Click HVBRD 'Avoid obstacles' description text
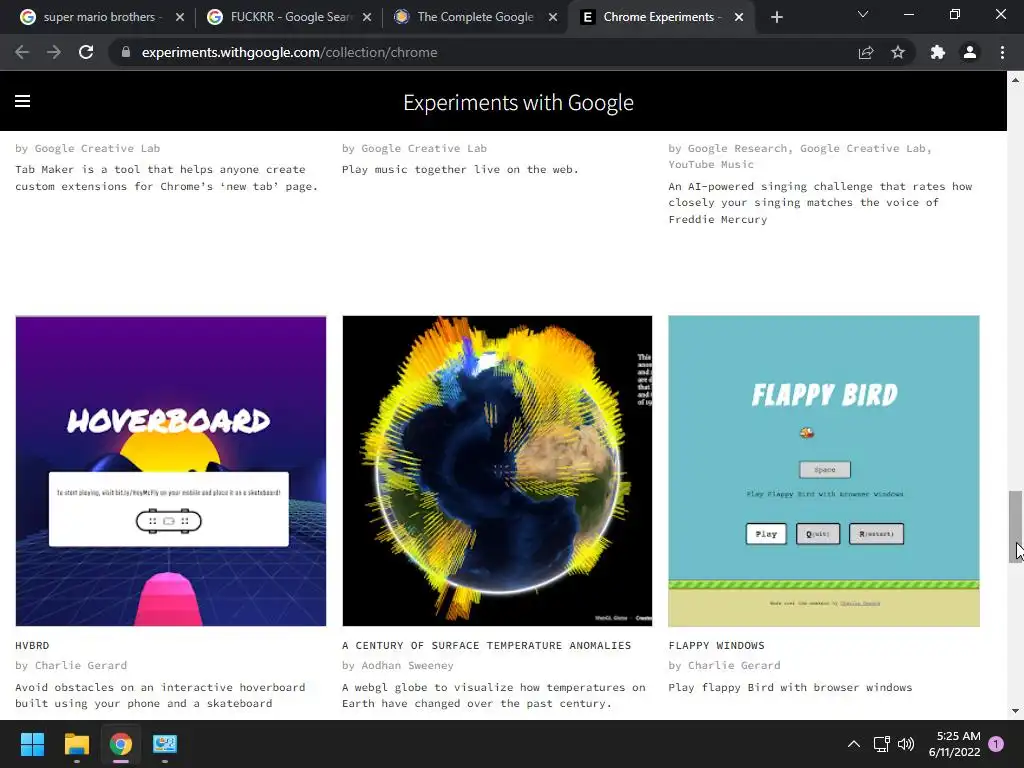Screen dimensions: 1024x768 click(160, 695)
